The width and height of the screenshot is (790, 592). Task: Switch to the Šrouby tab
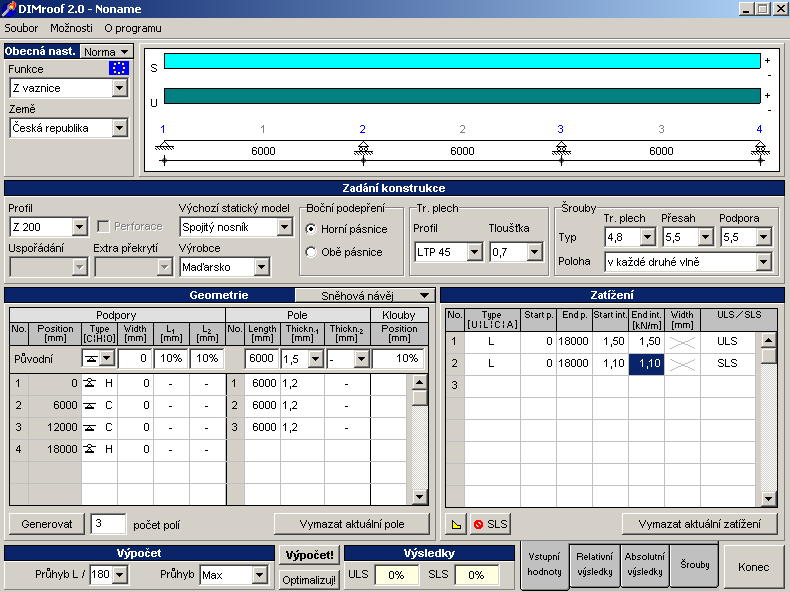(694, 564)
